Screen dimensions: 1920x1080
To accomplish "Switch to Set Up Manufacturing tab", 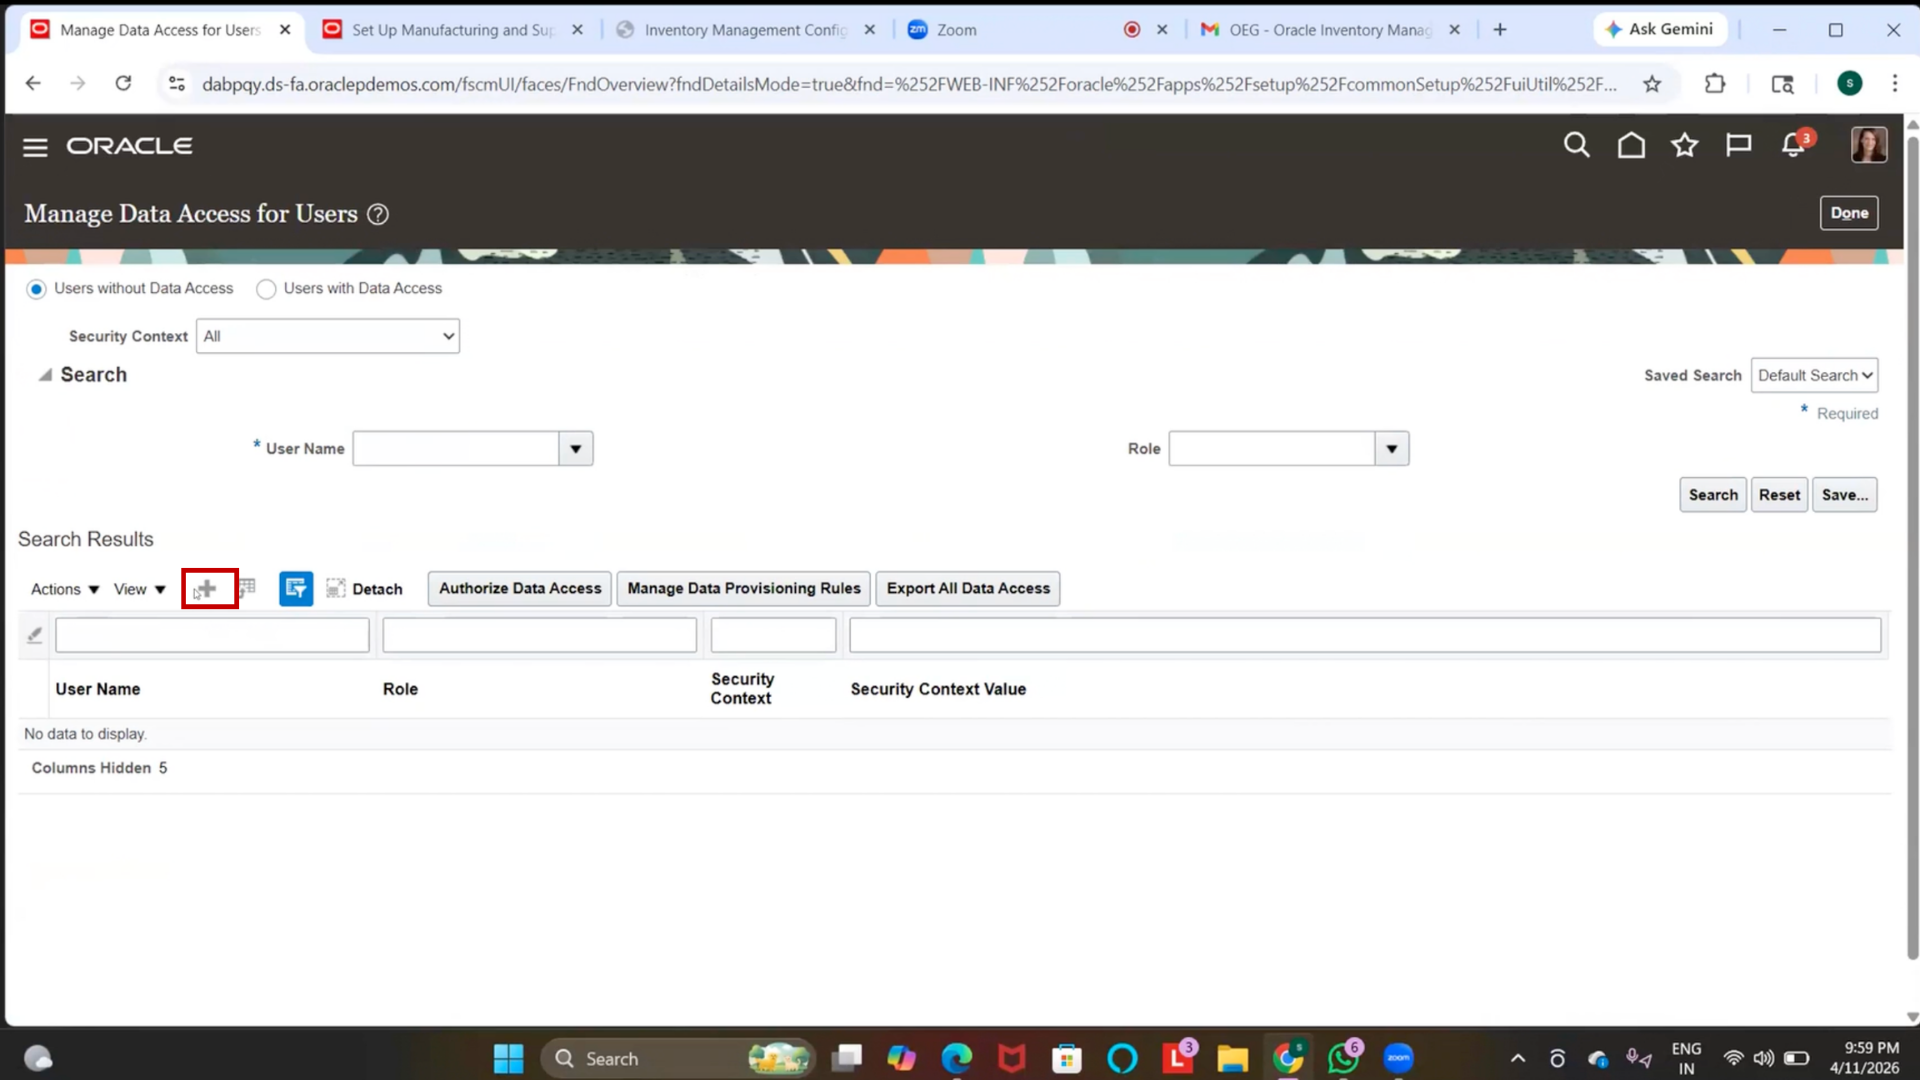I will tap(452, 30).
